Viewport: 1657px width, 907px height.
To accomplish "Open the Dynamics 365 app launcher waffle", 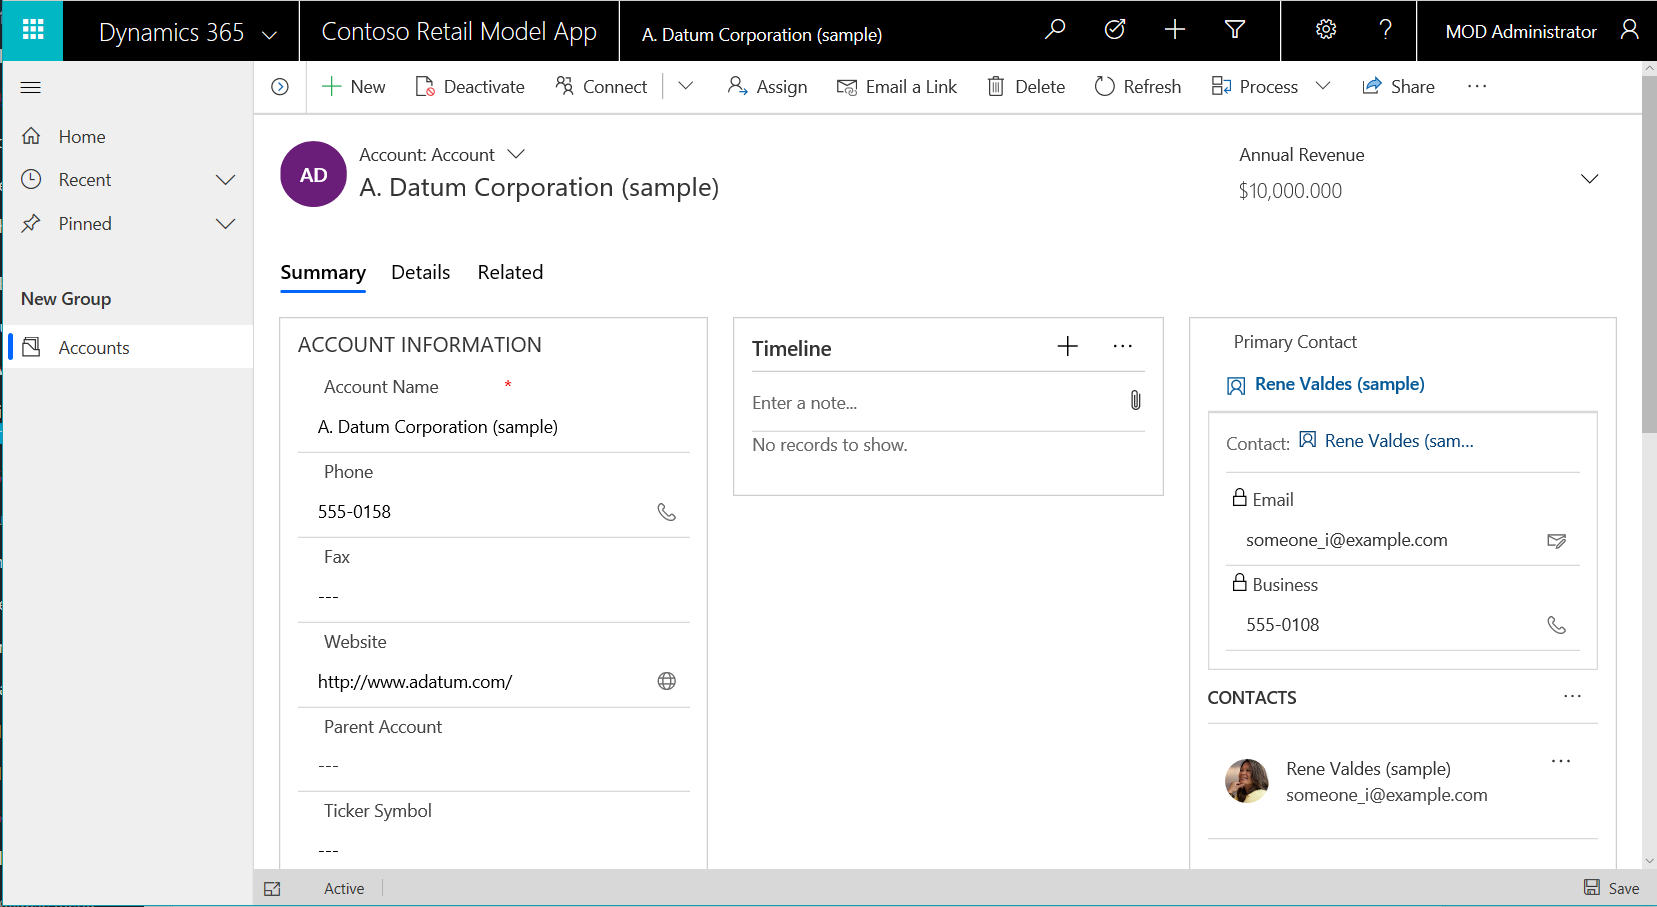I will (x=32, y=30).
